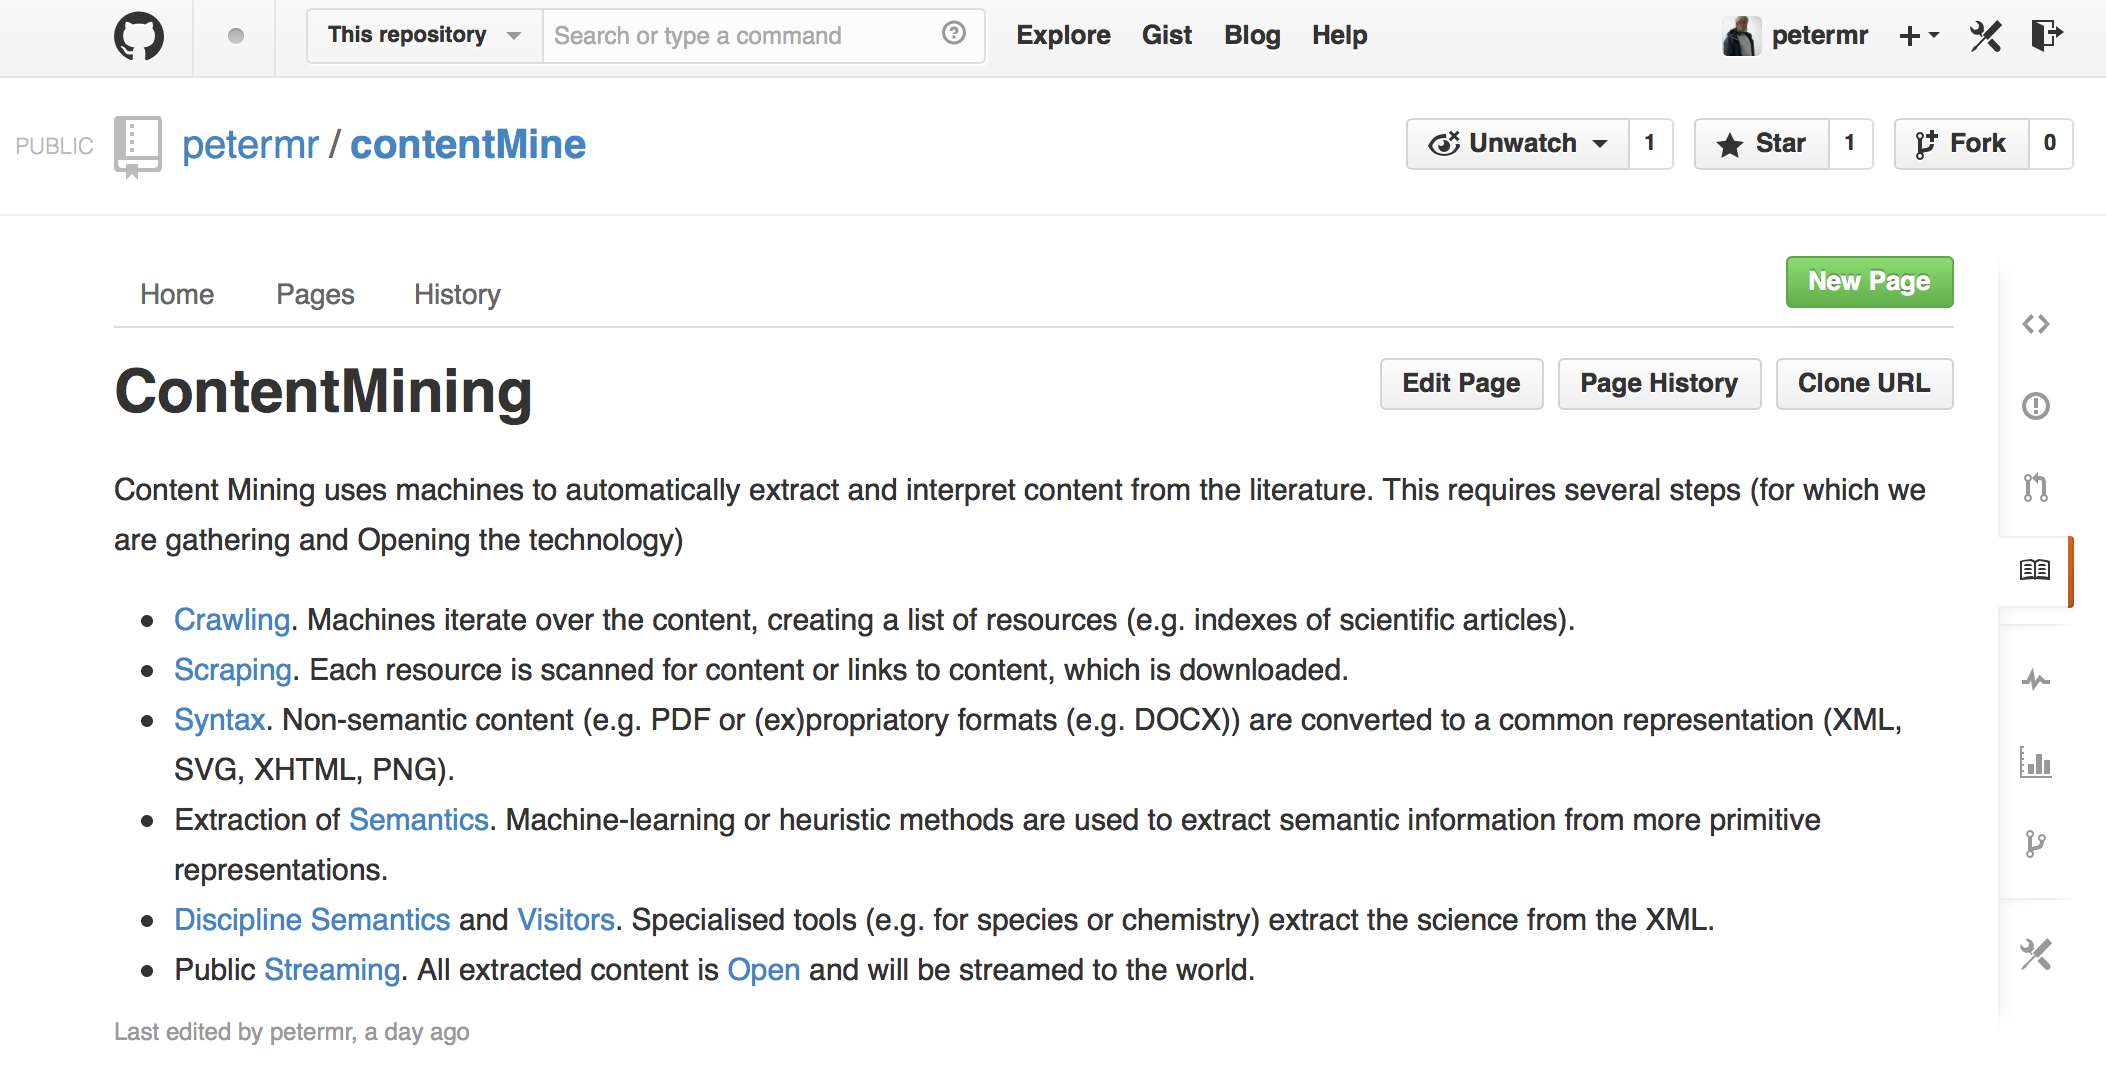Expand the This repository search scope
The width and height of the screenshot is (2106, 1090).
[x=424, y=36]
